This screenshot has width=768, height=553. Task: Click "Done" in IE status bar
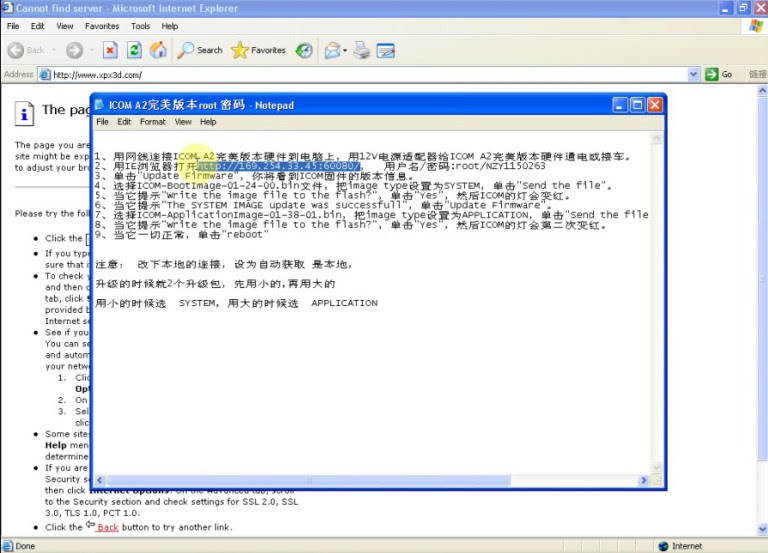point(25,546)
